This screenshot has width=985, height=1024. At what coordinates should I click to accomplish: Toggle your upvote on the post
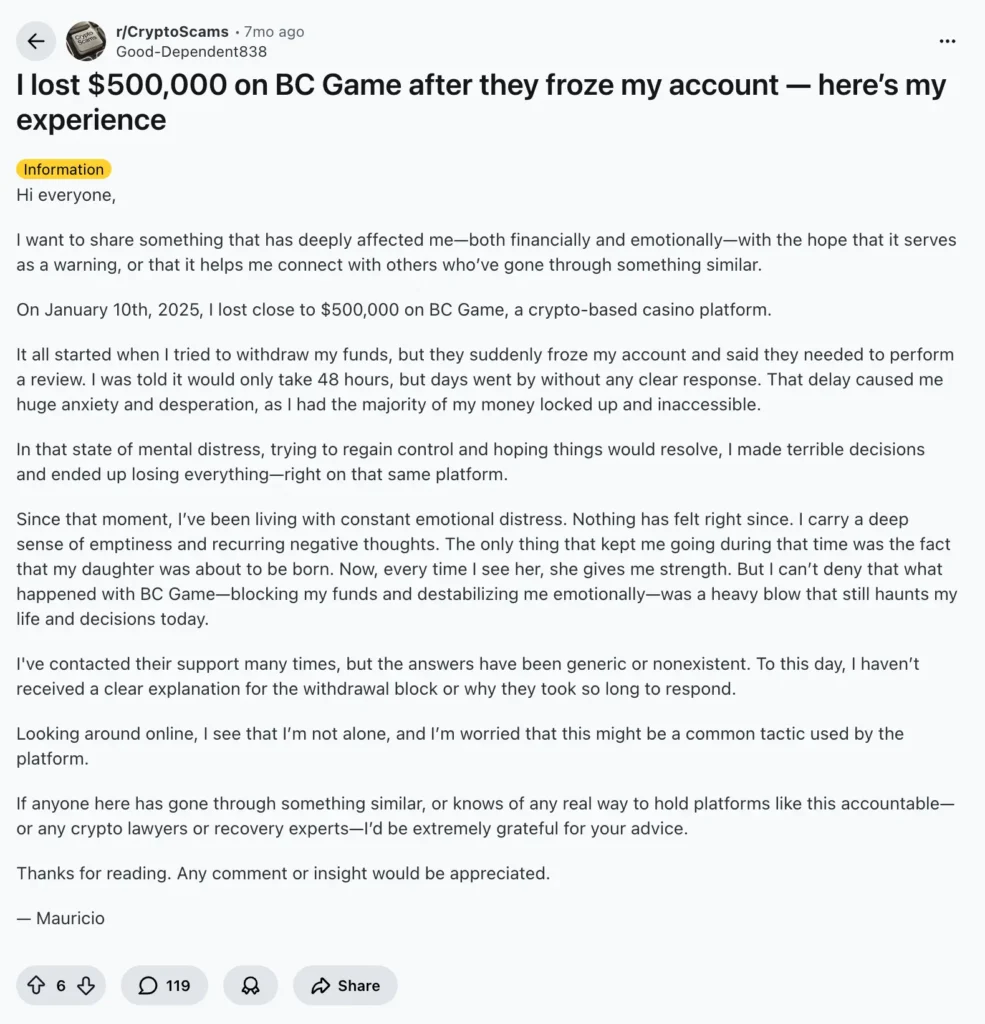click(36, 985)
